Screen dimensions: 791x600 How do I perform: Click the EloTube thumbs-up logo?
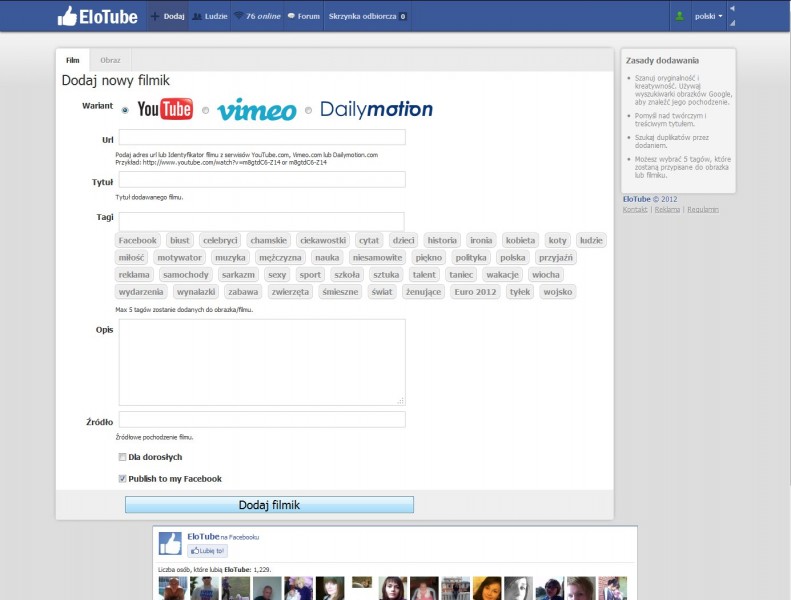68,16
